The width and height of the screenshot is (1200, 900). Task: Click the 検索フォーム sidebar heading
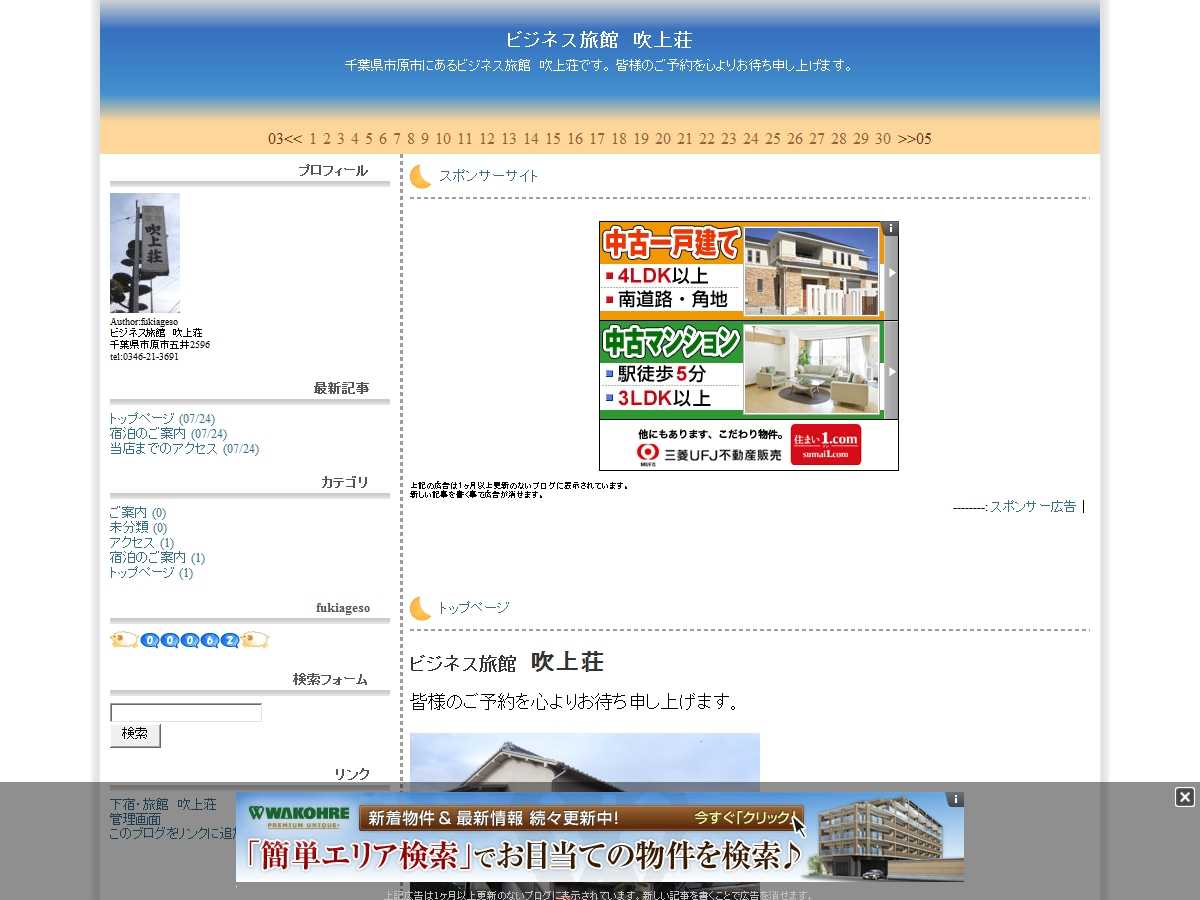point(331,679)
